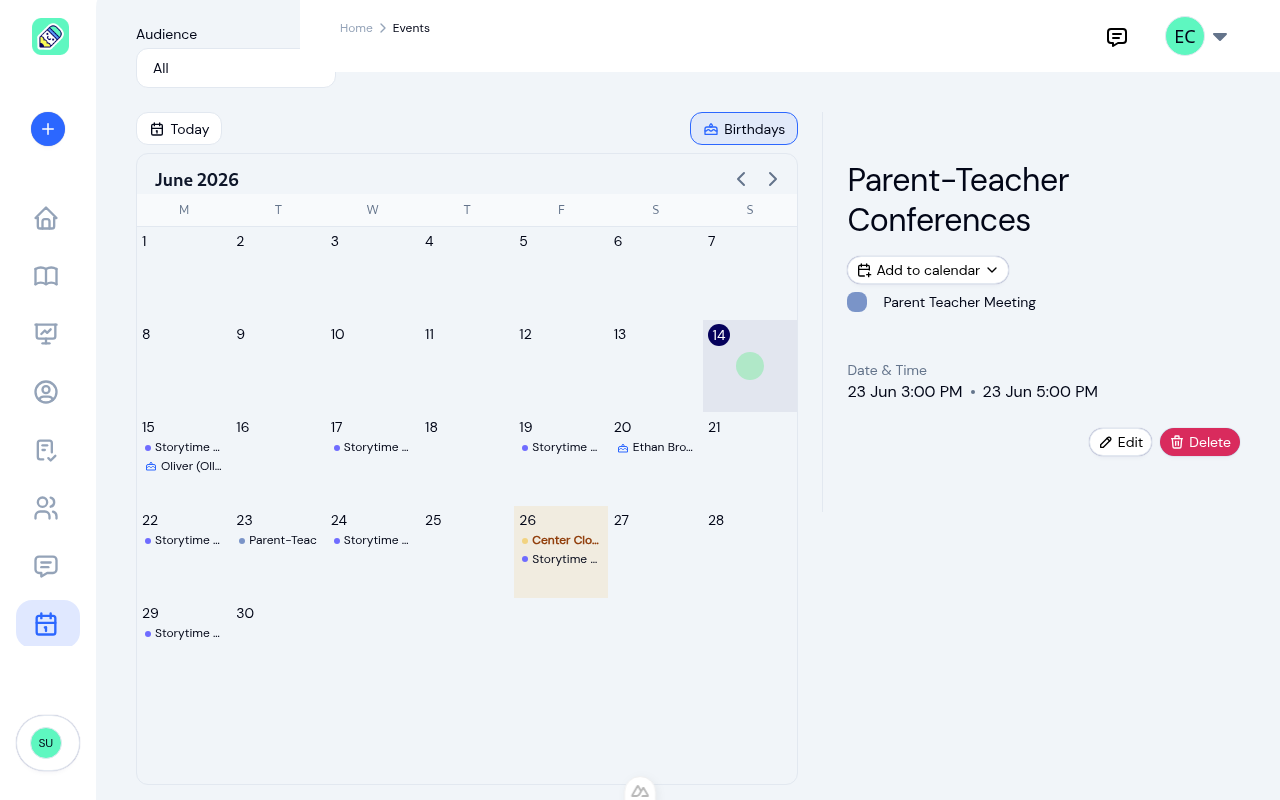This screenshot has width=1280, height=800.
Task: Open the messages icon in top bar
Action: pos(1117,37)
